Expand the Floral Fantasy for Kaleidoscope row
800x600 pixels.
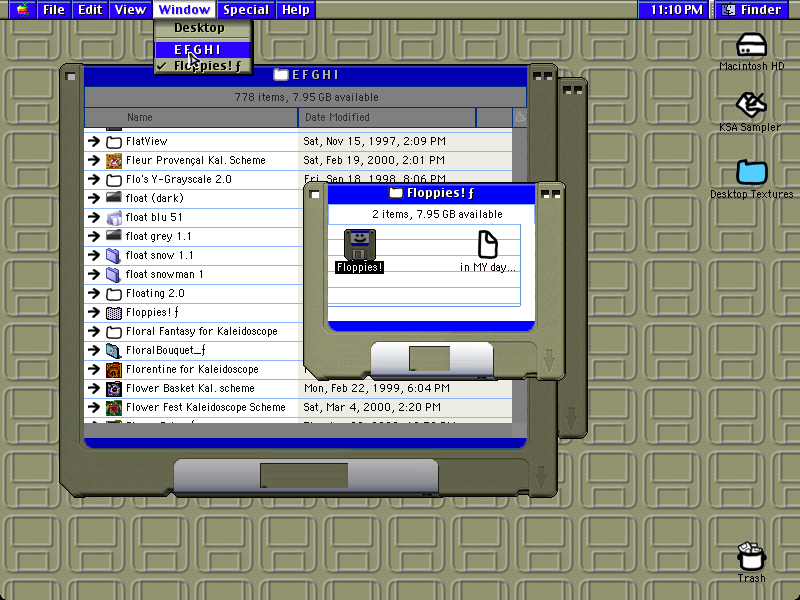[x=93, y=332]
